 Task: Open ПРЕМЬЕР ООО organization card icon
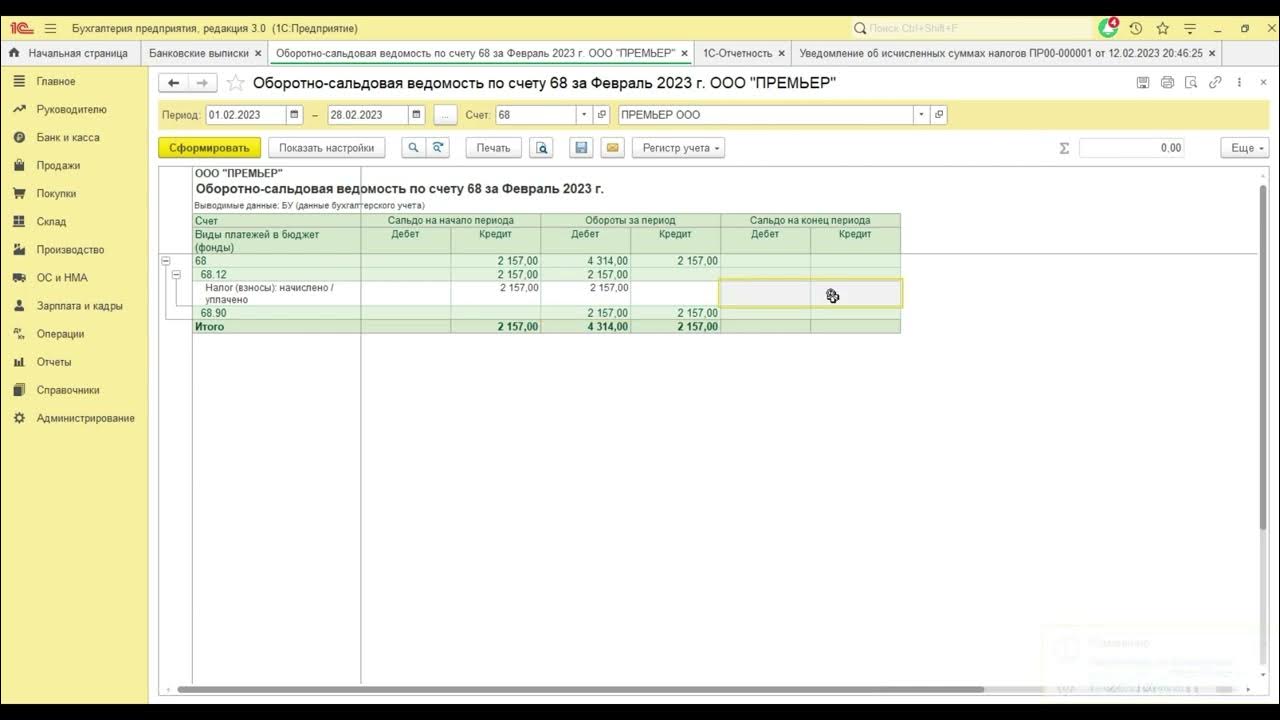pos(938,115)
